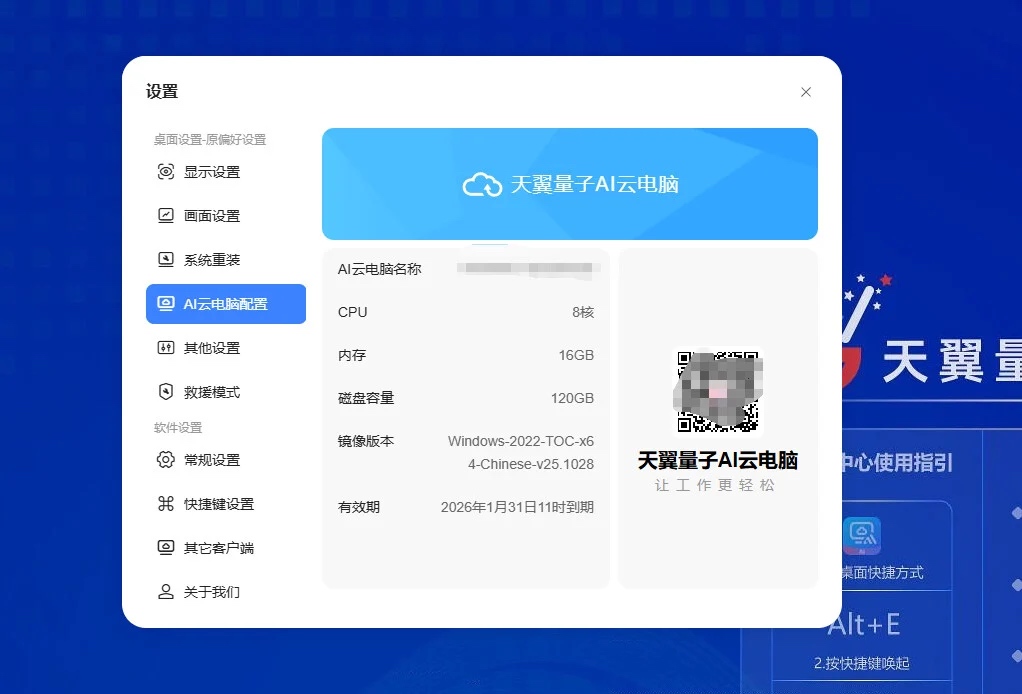Click the CPU value 8核
Viewport: 1022px width, 694px height.
coord(583,312)
